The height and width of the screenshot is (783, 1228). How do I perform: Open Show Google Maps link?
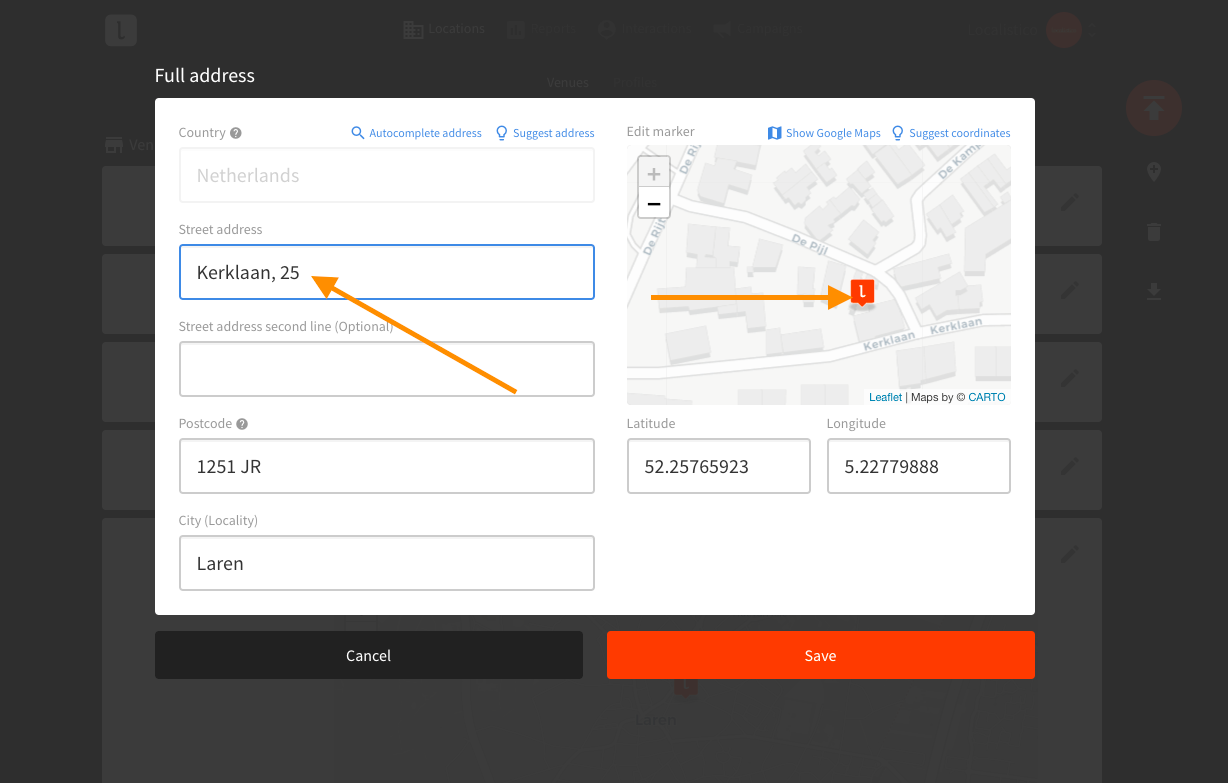tap(824, 133)
